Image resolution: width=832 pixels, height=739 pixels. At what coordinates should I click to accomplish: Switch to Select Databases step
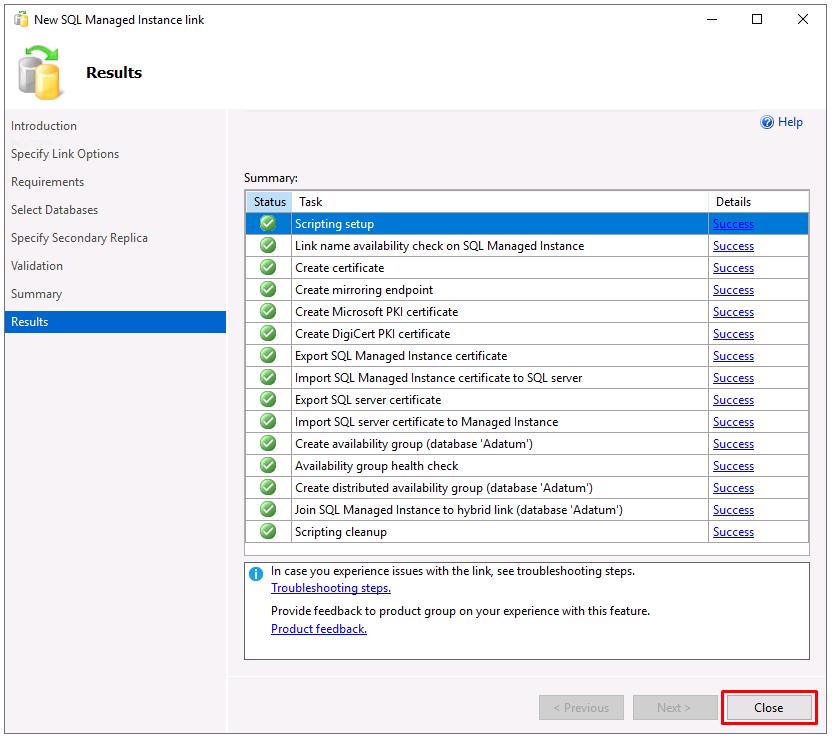(55, 210)
